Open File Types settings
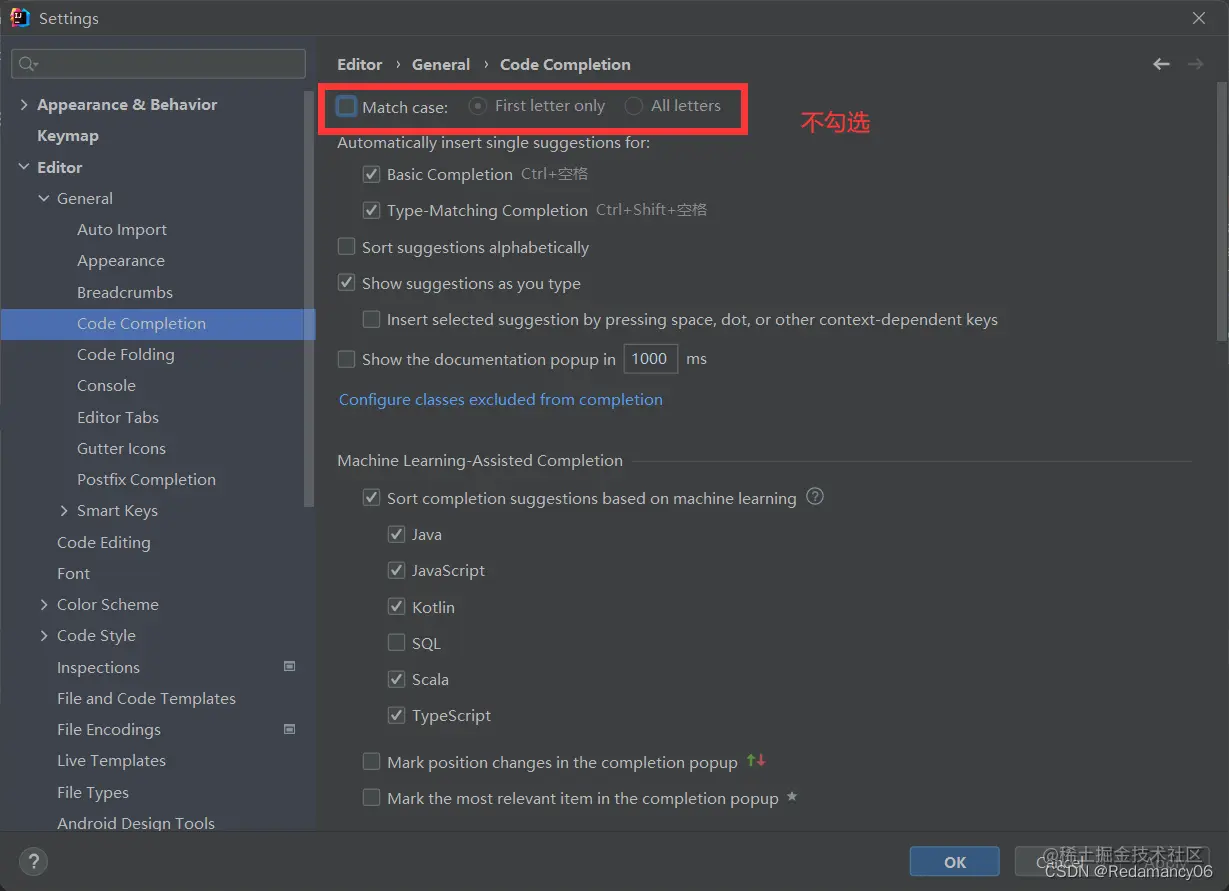Image resolution: width=1229 pixels, height=891 pixels. click(93, 792)
